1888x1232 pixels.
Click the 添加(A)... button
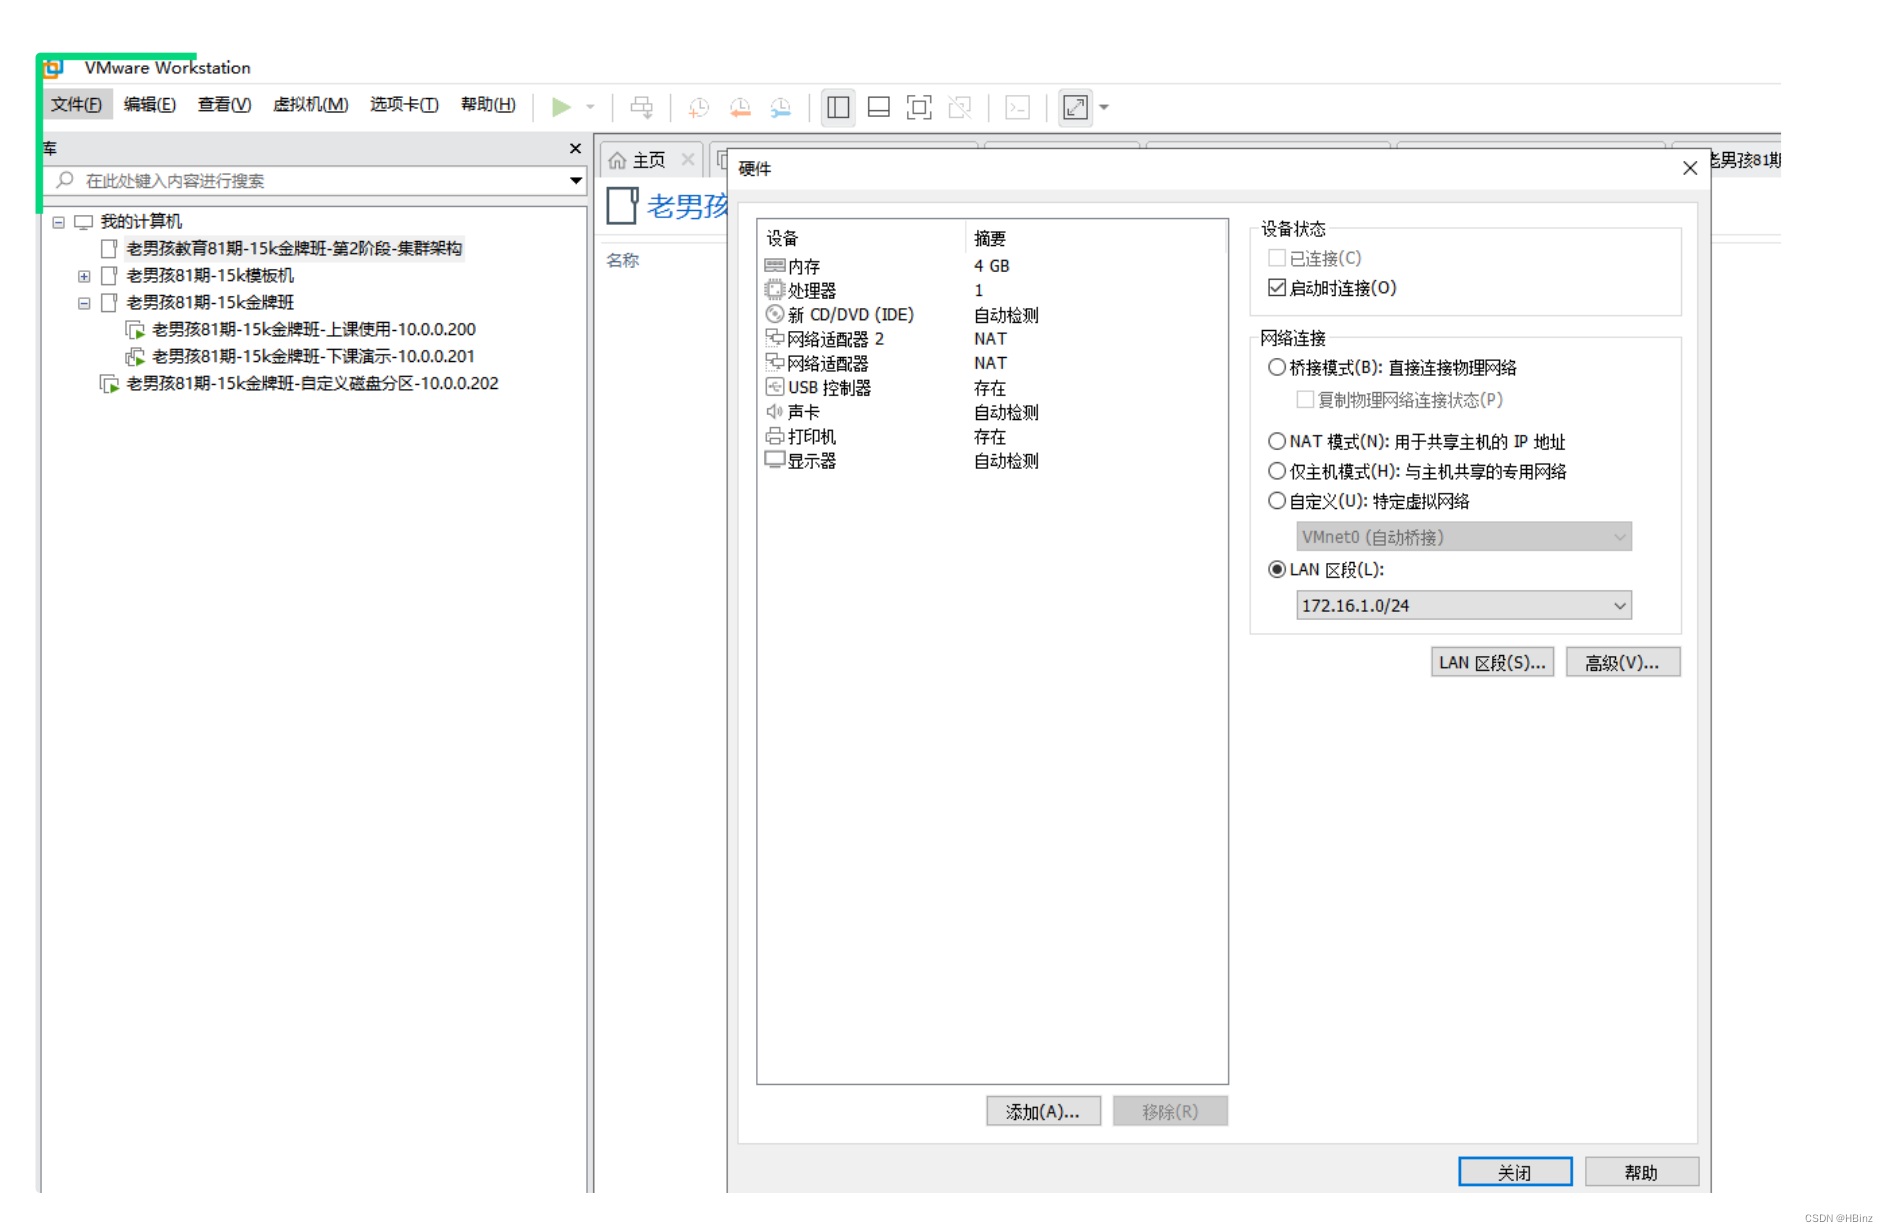[1043, 1111]
